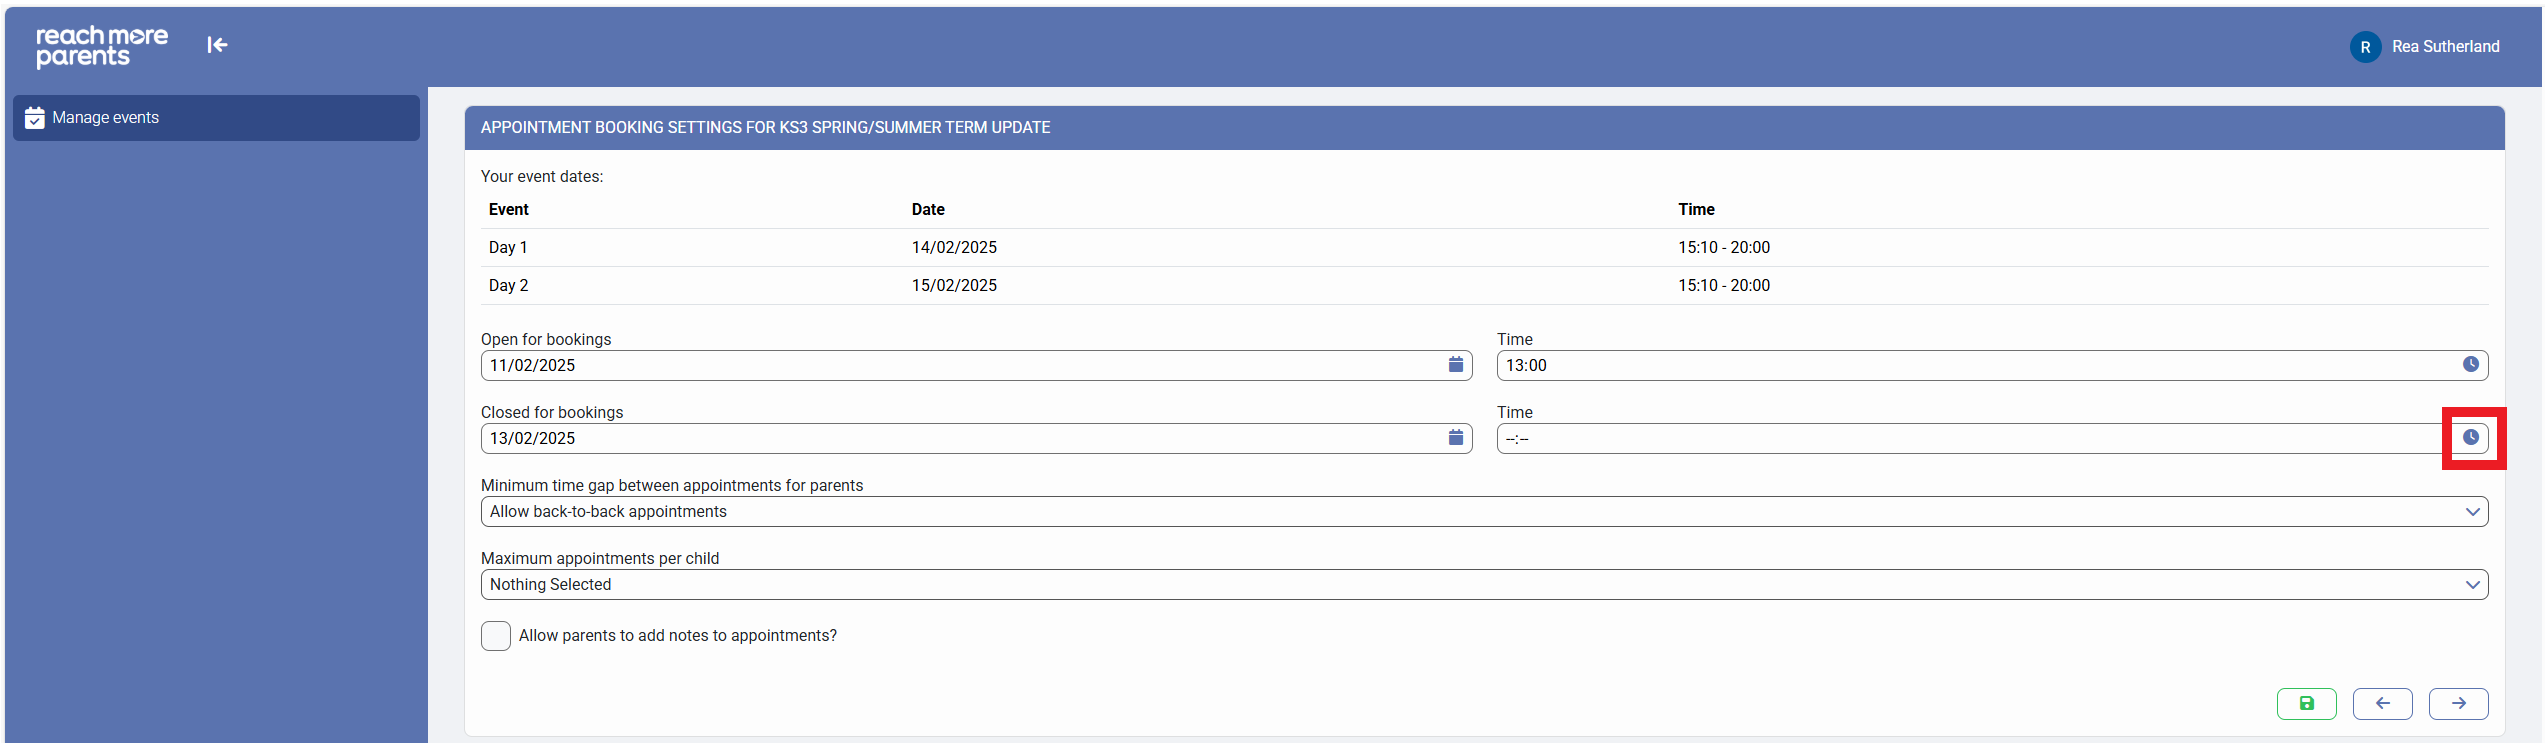The height and width of the screenshot is (747, 2545).
Task: Enable parents adding notes to appointments checkbox
Action: pos(496,636)
